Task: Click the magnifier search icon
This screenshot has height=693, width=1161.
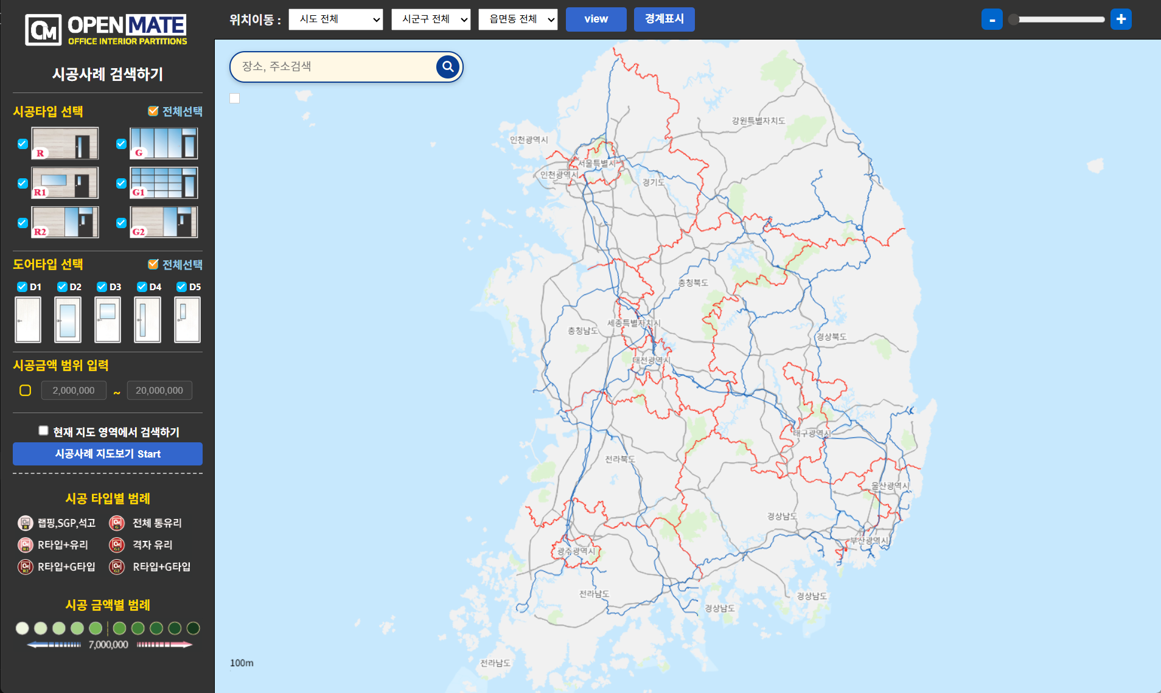Action: 447,67
